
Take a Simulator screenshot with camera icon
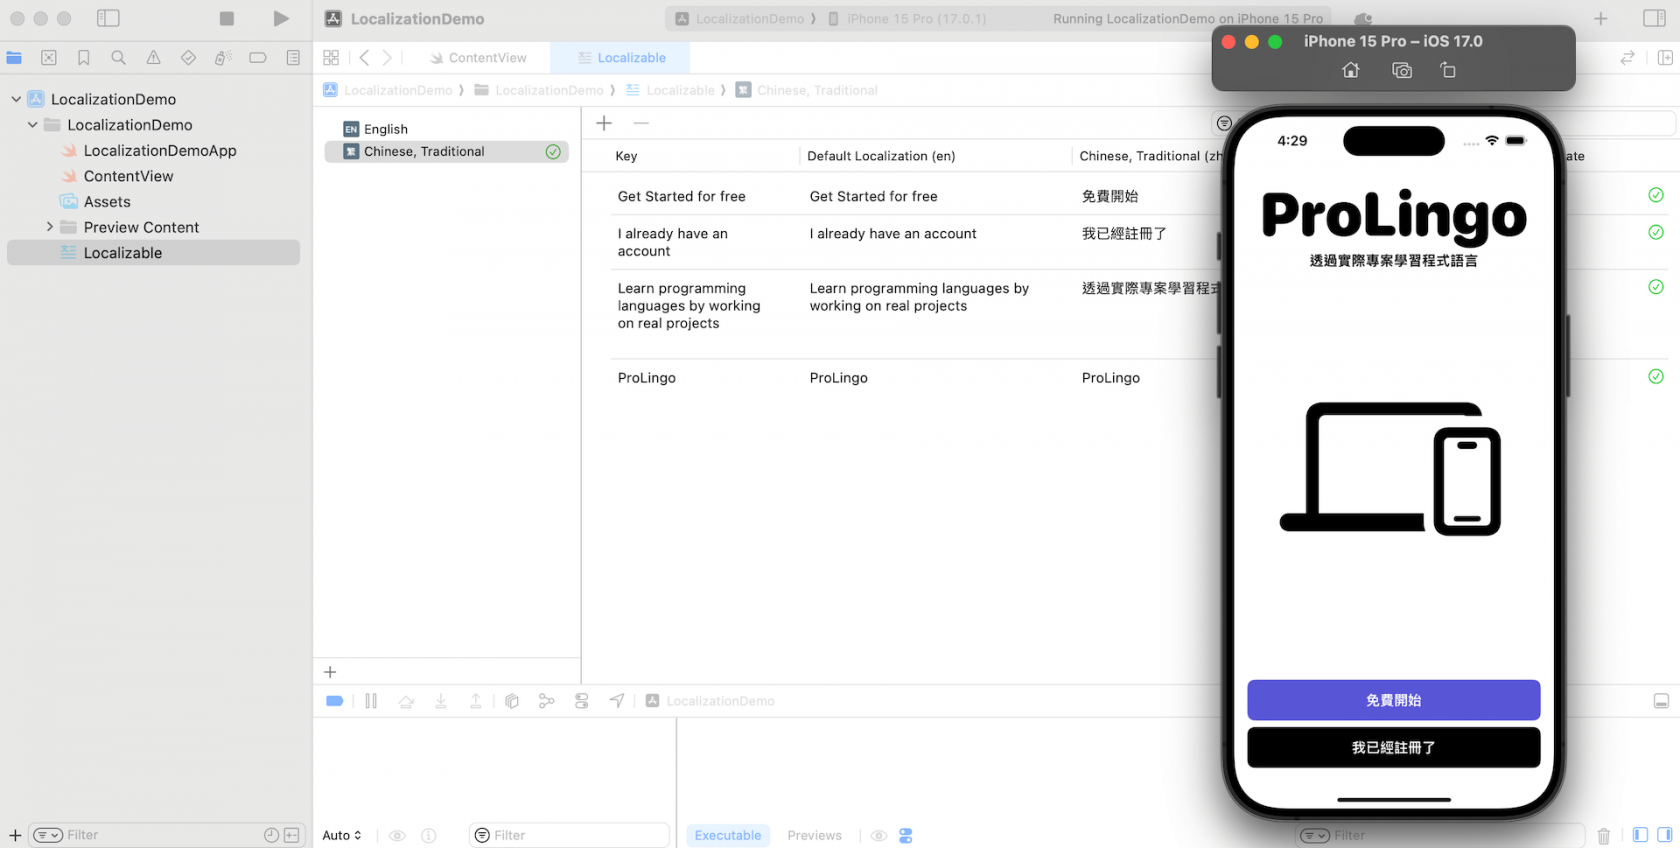[1402, 70]
